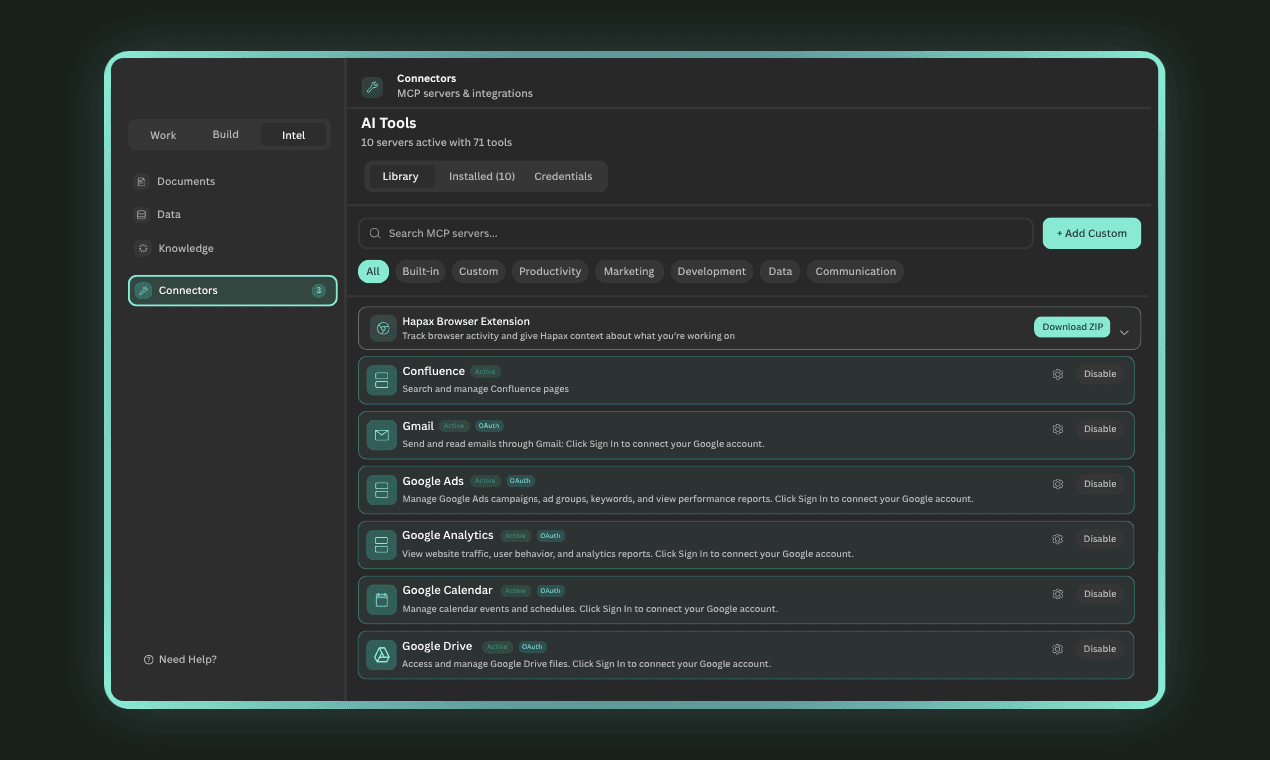Switch to the Credentials tab
Image resolution: width=1270 pixels, height=760 pixels.
(x=563, y=176)
